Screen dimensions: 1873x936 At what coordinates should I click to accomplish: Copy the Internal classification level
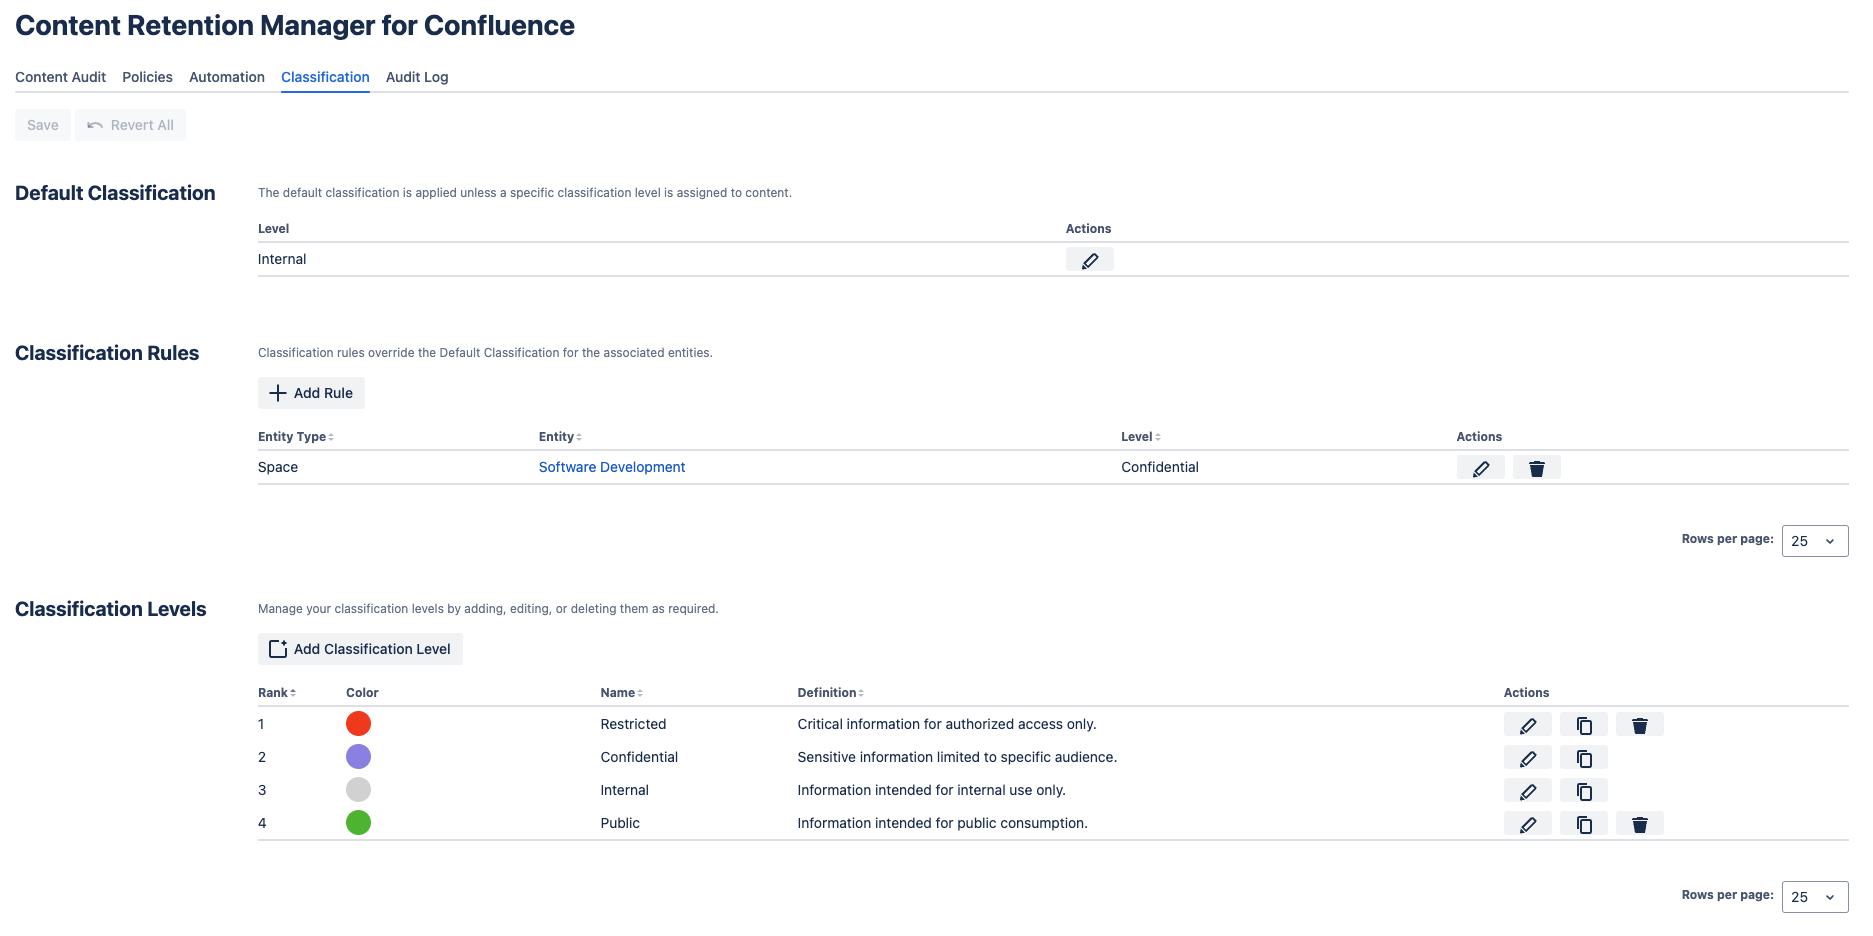(1583, 791)
